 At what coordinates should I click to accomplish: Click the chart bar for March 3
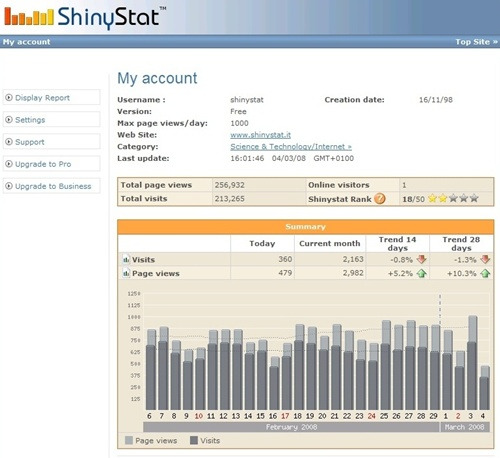472,363
